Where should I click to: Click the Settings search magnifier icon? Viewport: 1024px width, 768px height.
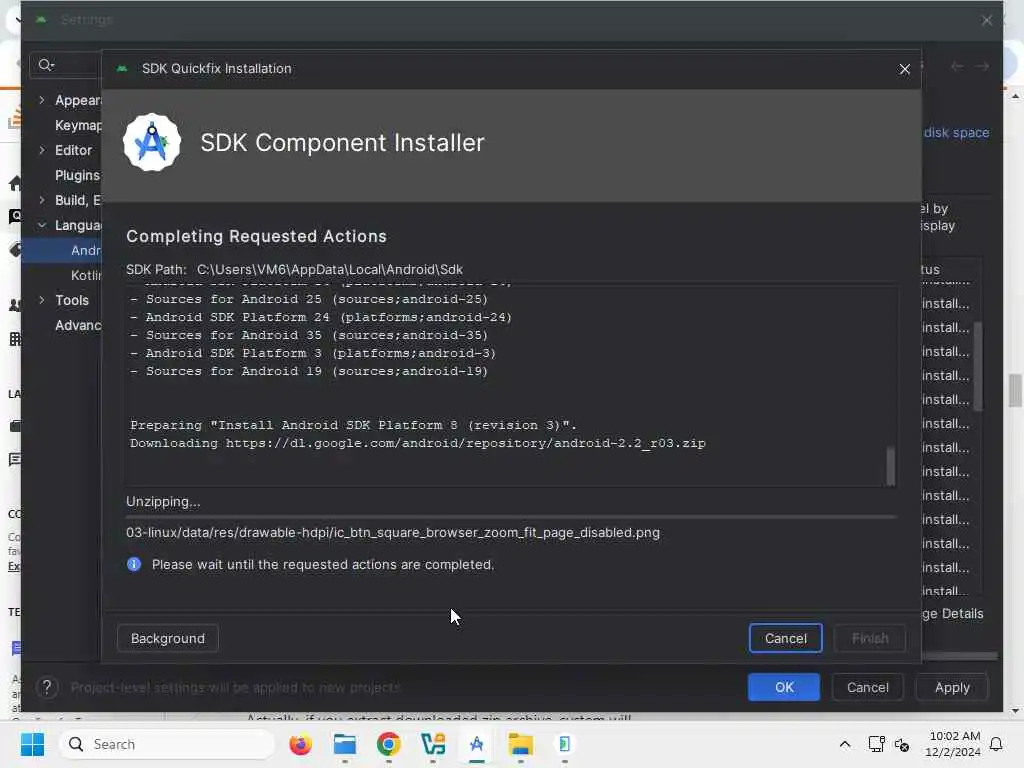click(x=46, y=65)
